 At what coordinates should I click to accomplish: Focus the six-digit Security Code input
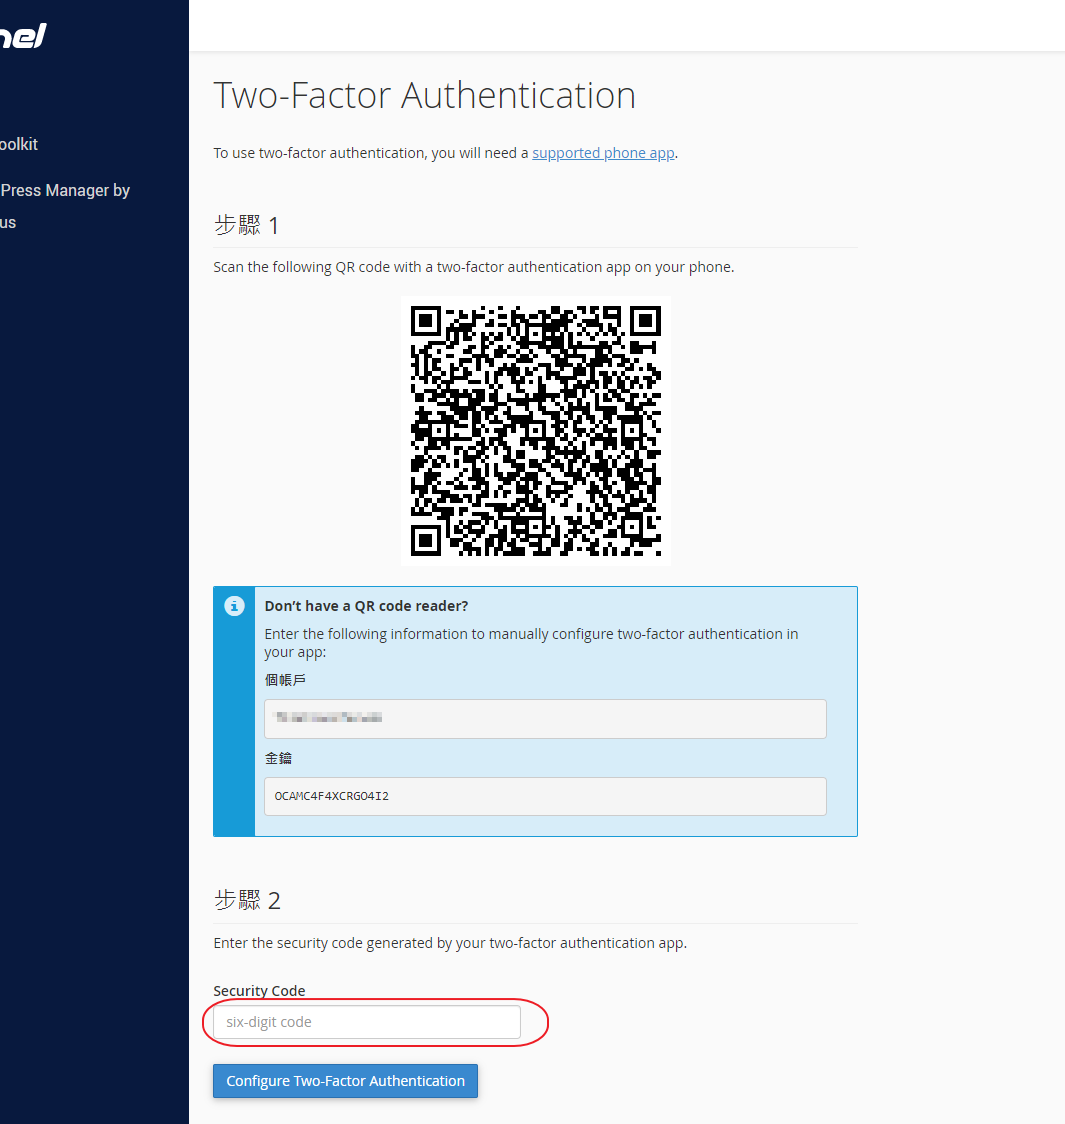[x=367, y=1022]
